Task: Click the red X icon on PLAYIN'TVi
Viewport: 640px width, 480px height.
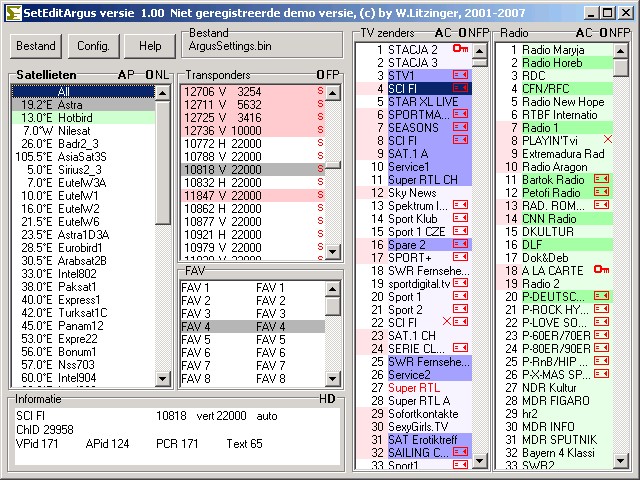Action: tap(607, 140)
